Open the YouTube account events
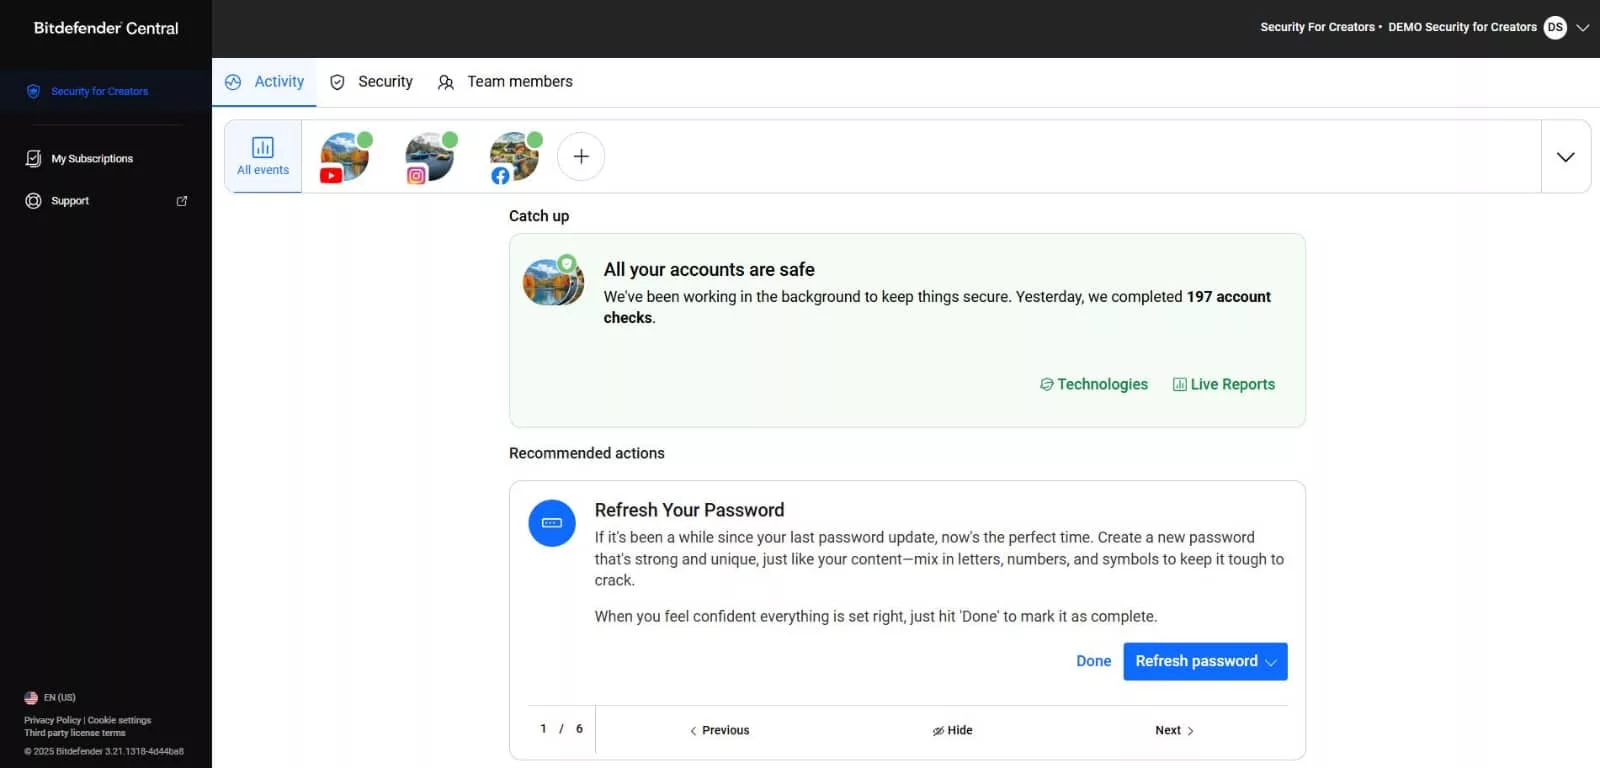The height and width of the screenshot is (768, 1600). pyautogui.click(x=344, y=157)
